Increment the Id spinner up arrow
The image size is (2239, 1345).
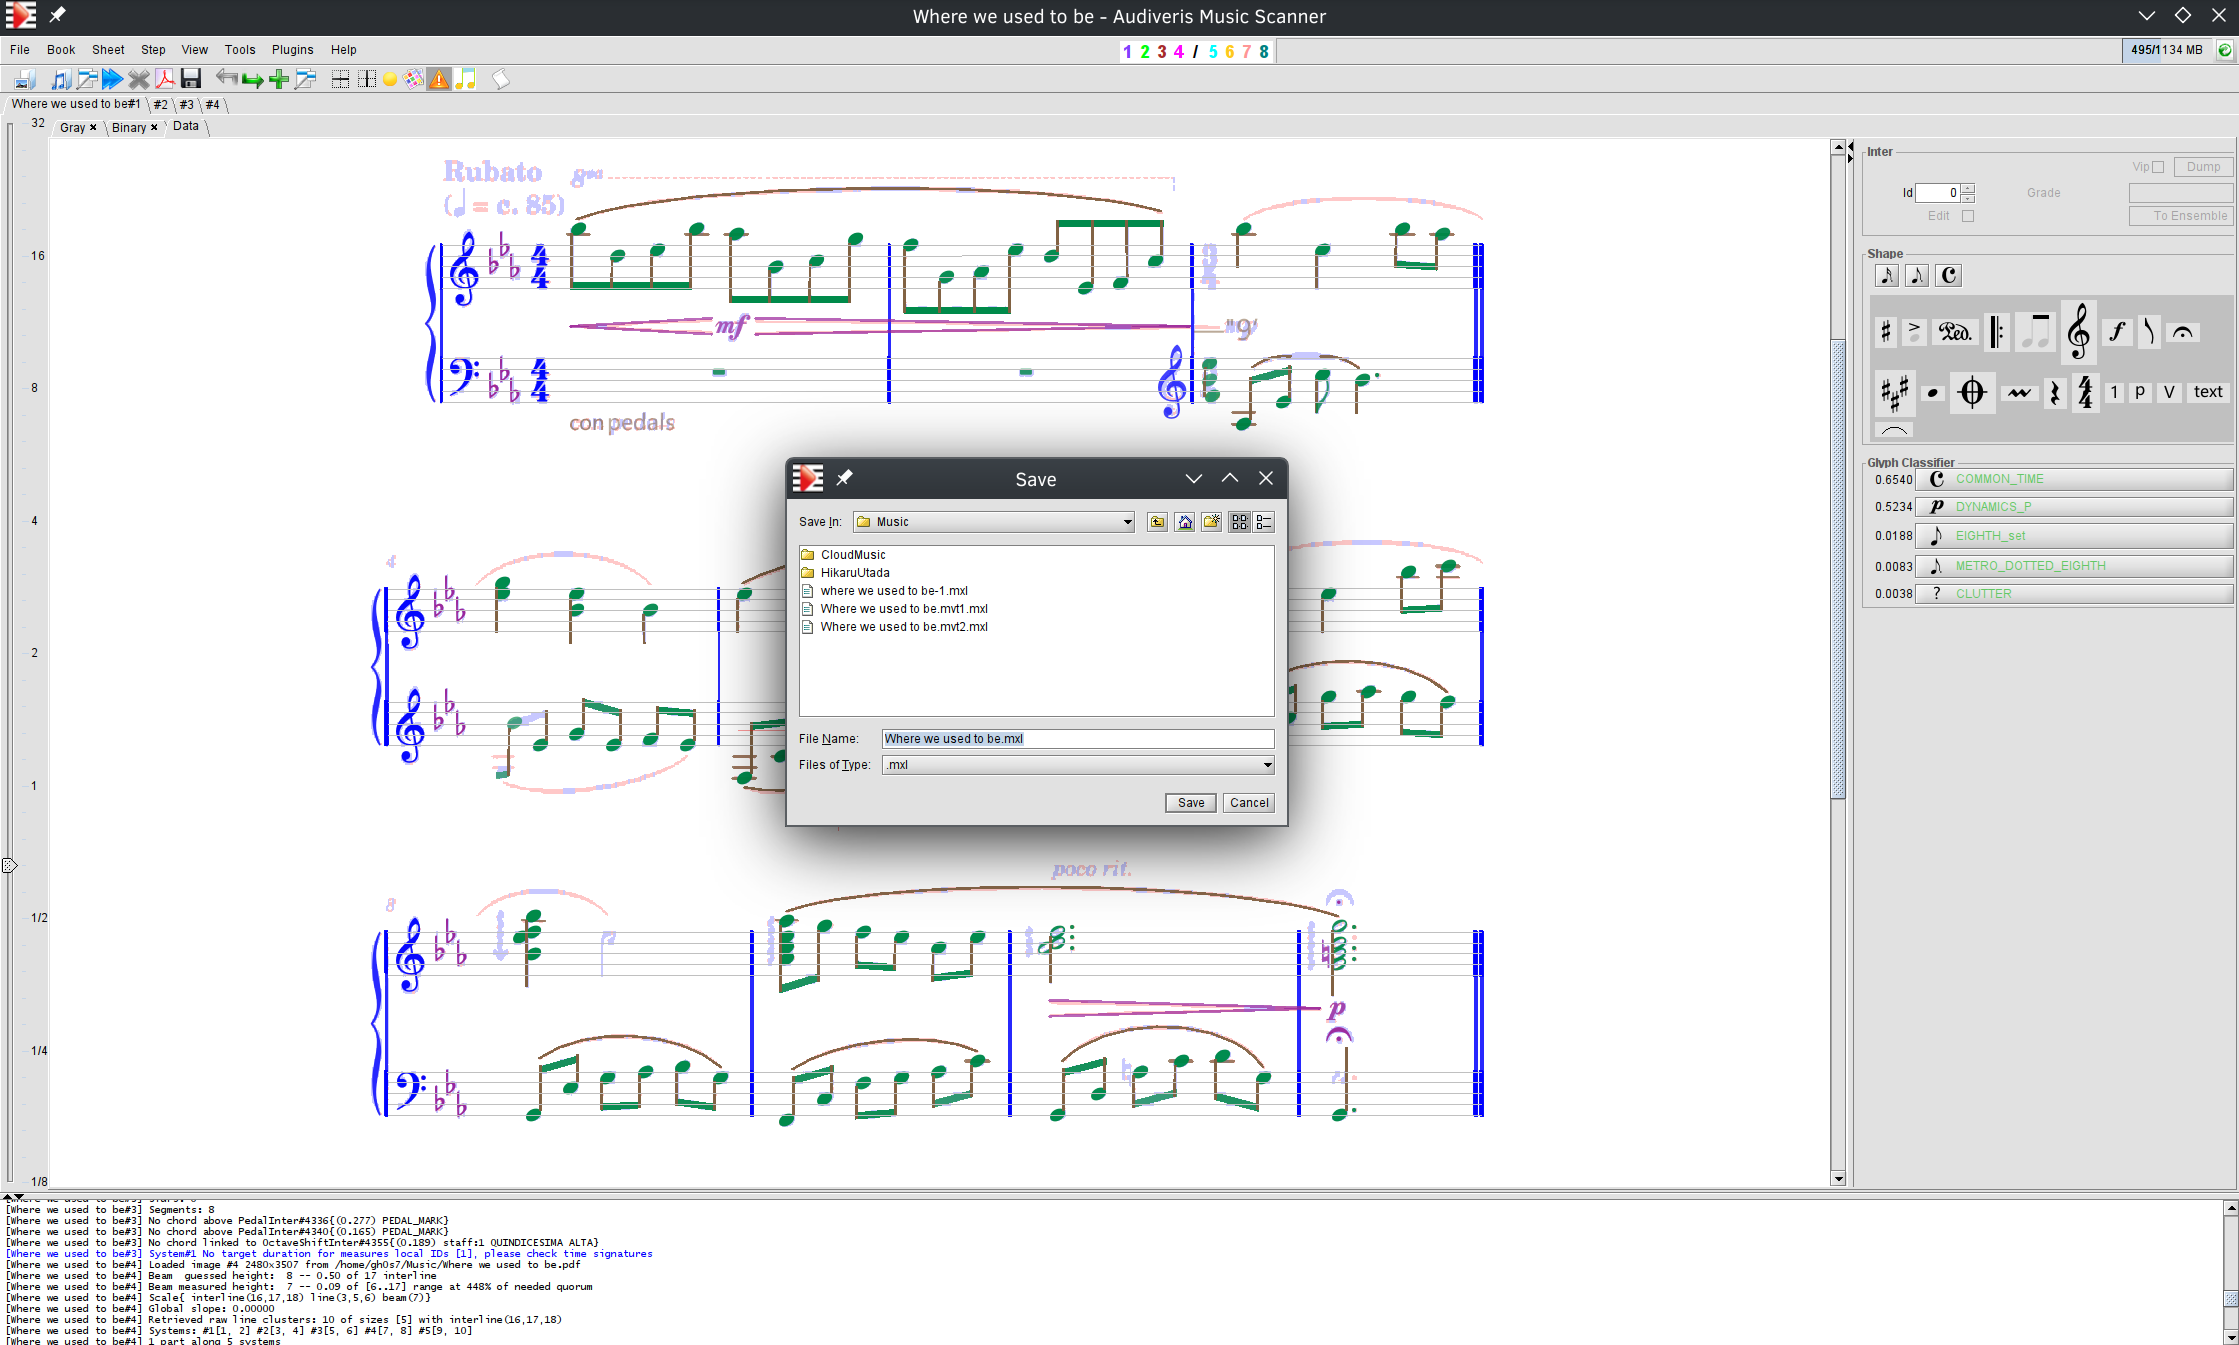point(1968,188)
